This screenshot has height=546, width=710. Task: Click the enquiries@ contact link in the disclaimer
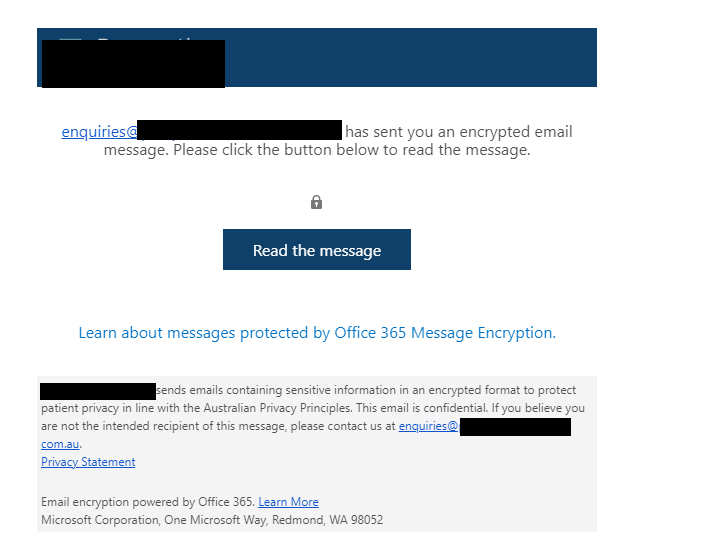click(428, 426)
